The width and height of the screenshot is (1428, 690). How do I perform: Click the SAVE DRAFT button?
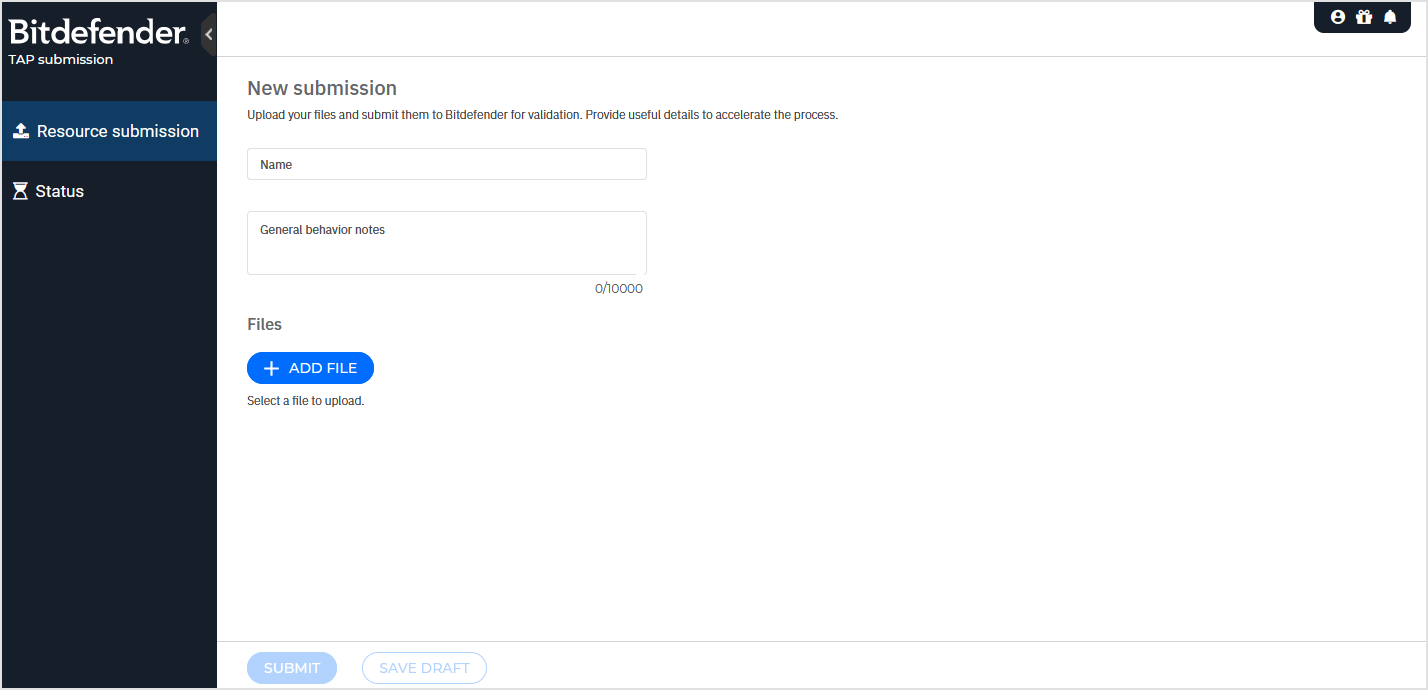click(x=424, y=668)
